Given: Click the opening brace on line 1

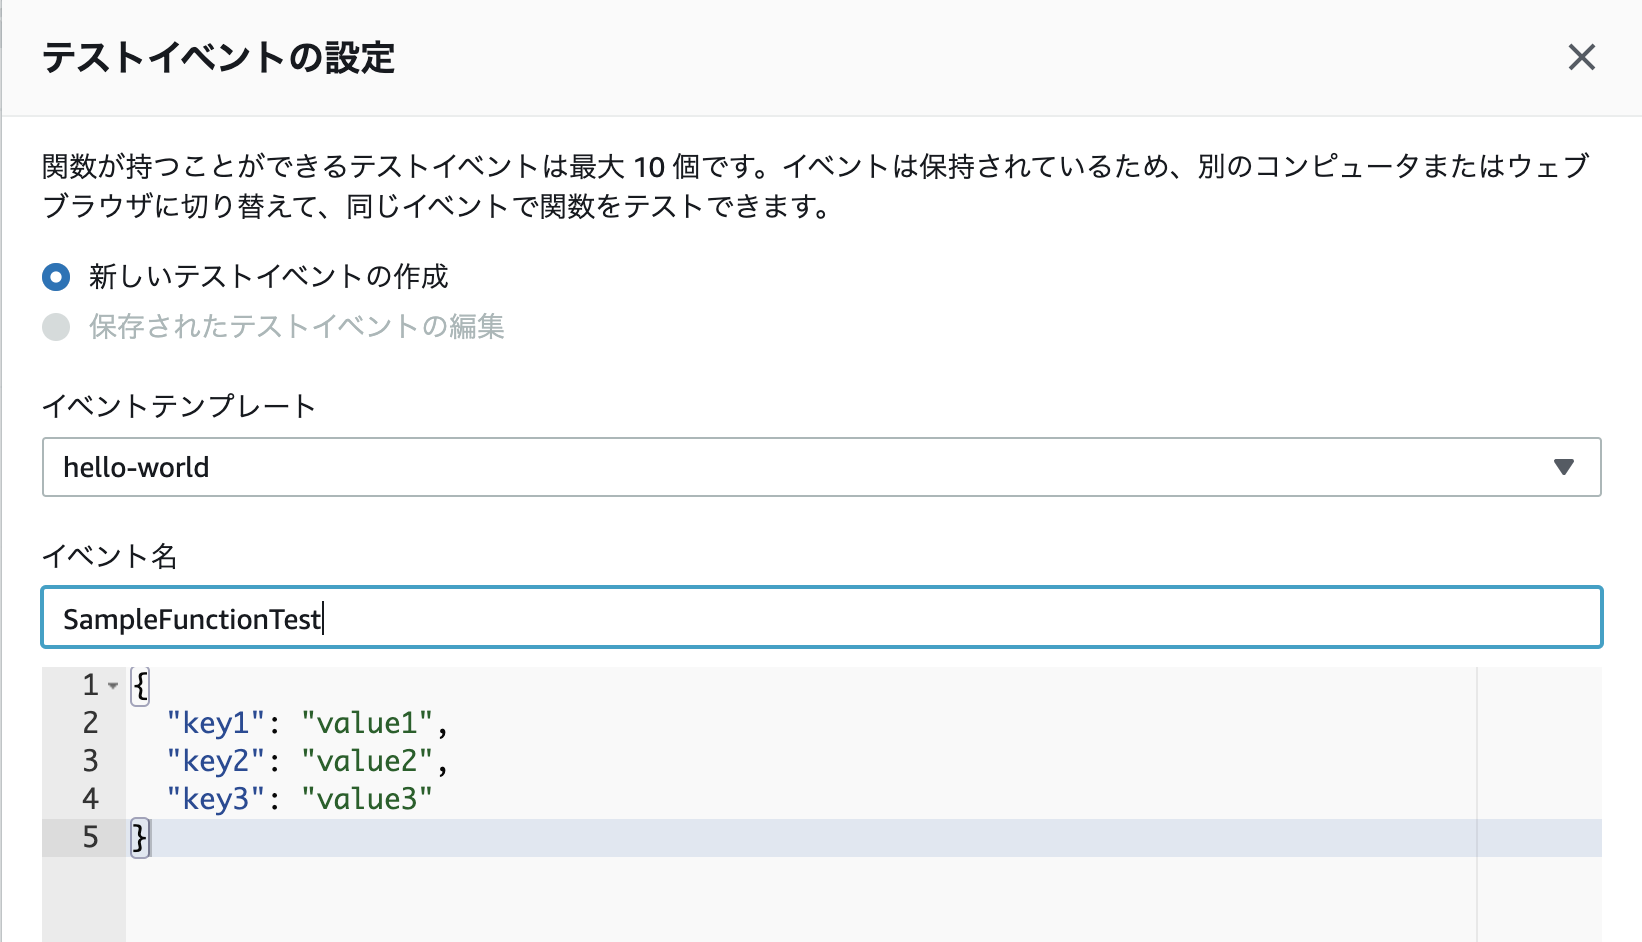Looking at the screenshot, I should click(x=140, y=685).
